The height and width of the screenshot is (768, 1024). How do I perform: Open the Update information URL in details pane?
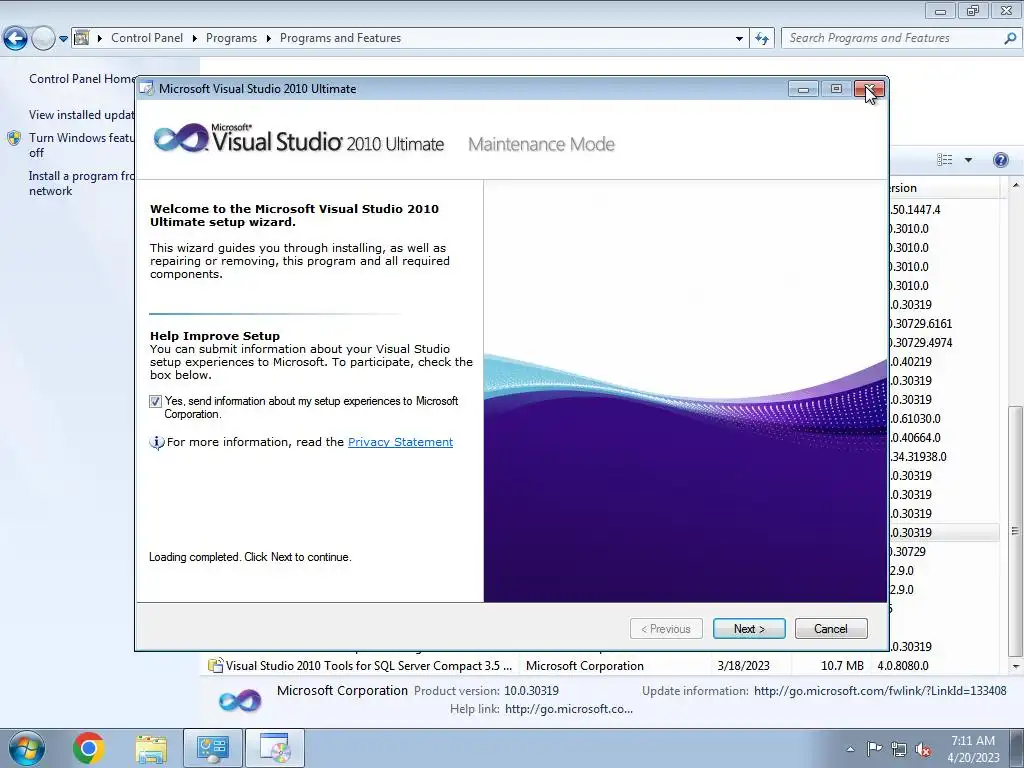(880, 690)
